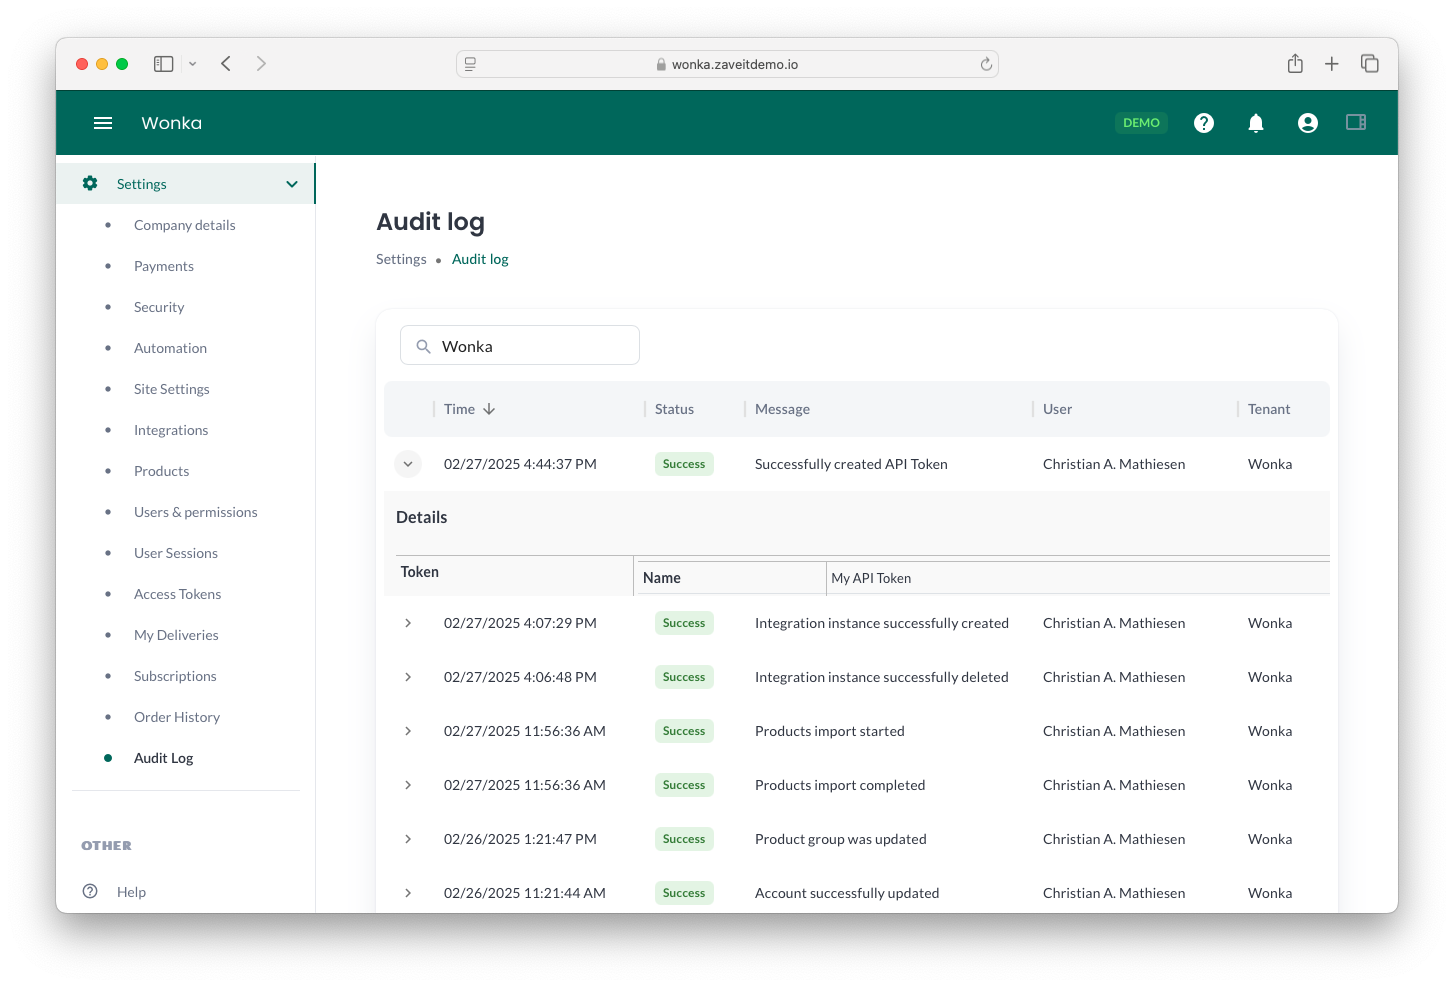1454x987 pixels.
Task: Reload the page in address bar
Action: pyautogui.click(x=986, y=64)
